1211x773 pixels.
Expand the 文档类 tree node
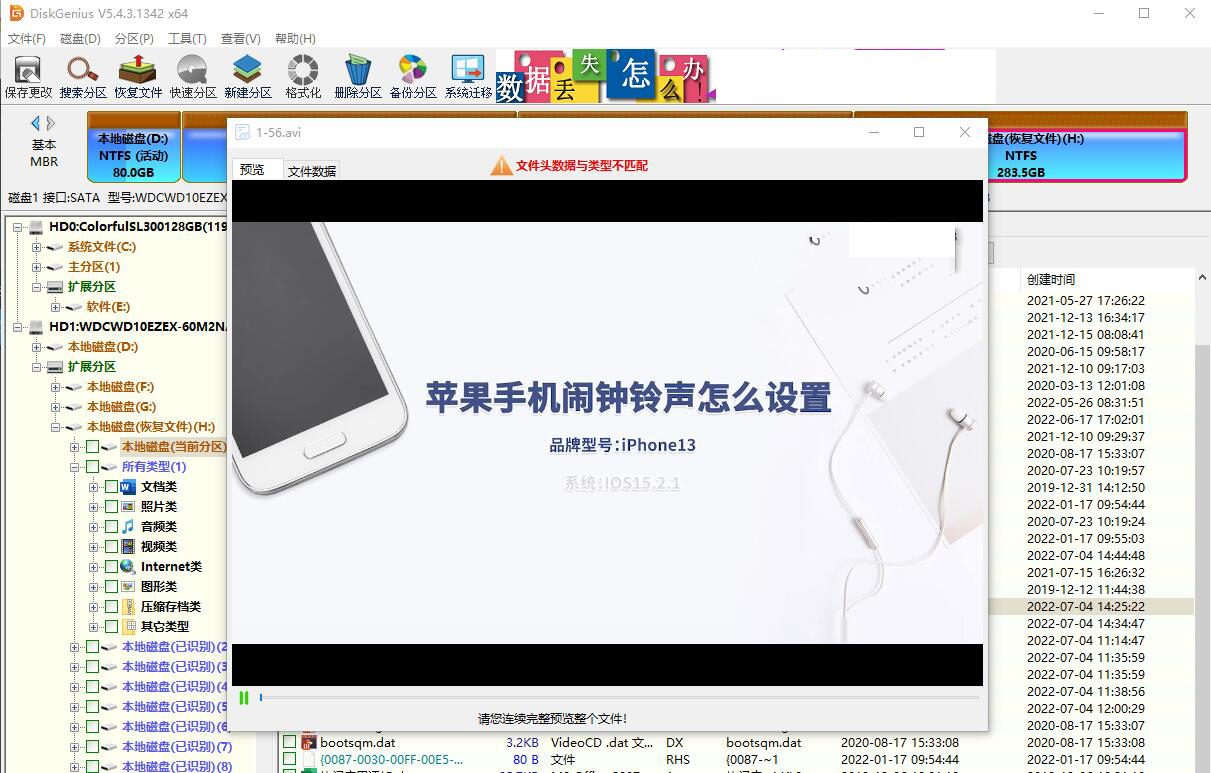[94, 487]
